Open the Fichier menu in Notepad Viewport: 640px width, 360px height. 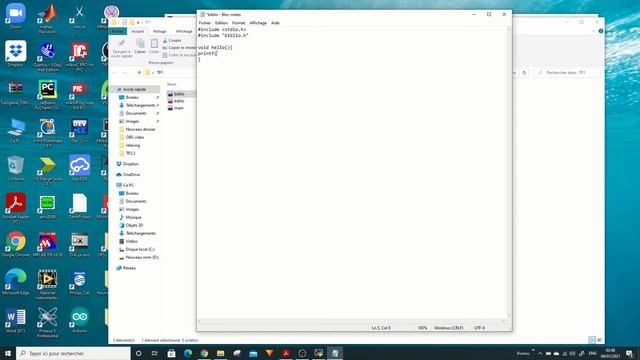coord(204,23)
